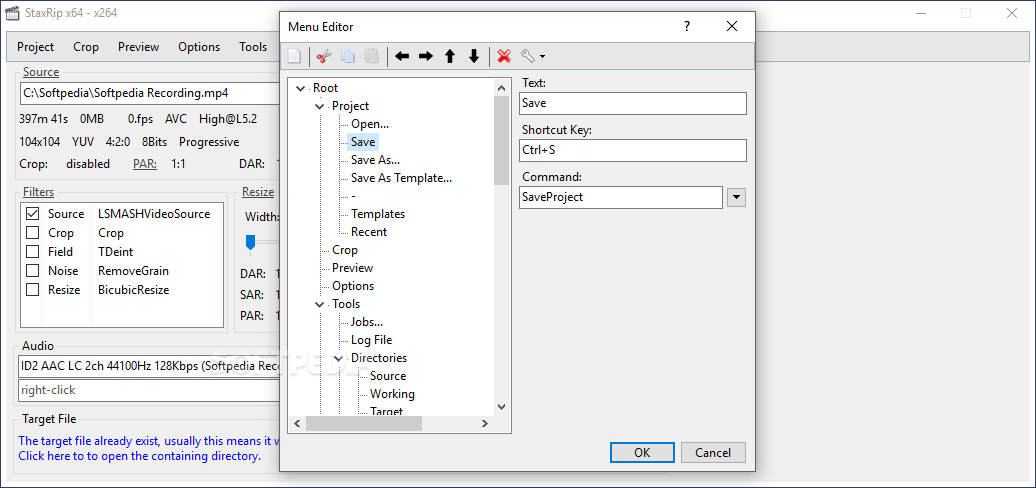The width and height of the screenshot is (1036, 488).
Task: Open the Preview menu in StaxRip
Action: (139, 47)
